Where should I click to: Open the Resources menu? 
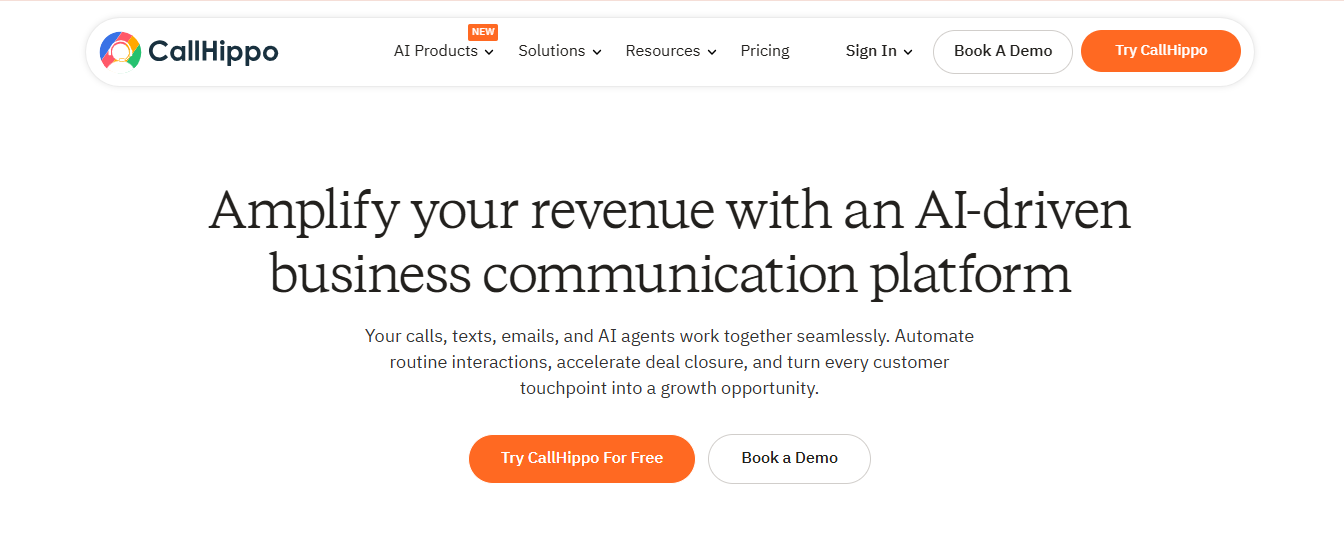[662, 51]
